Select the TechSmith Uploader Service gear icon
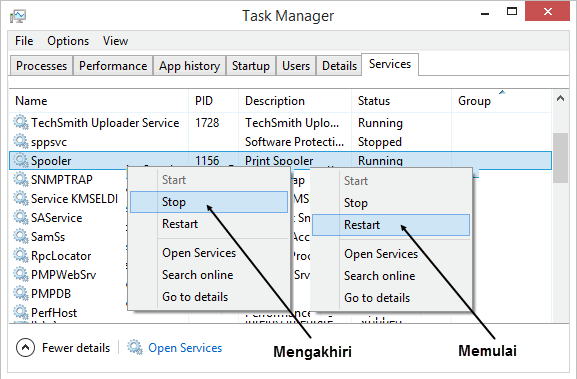Image resolution: width=577 pixels, height=379 pixels. (21, 123)
